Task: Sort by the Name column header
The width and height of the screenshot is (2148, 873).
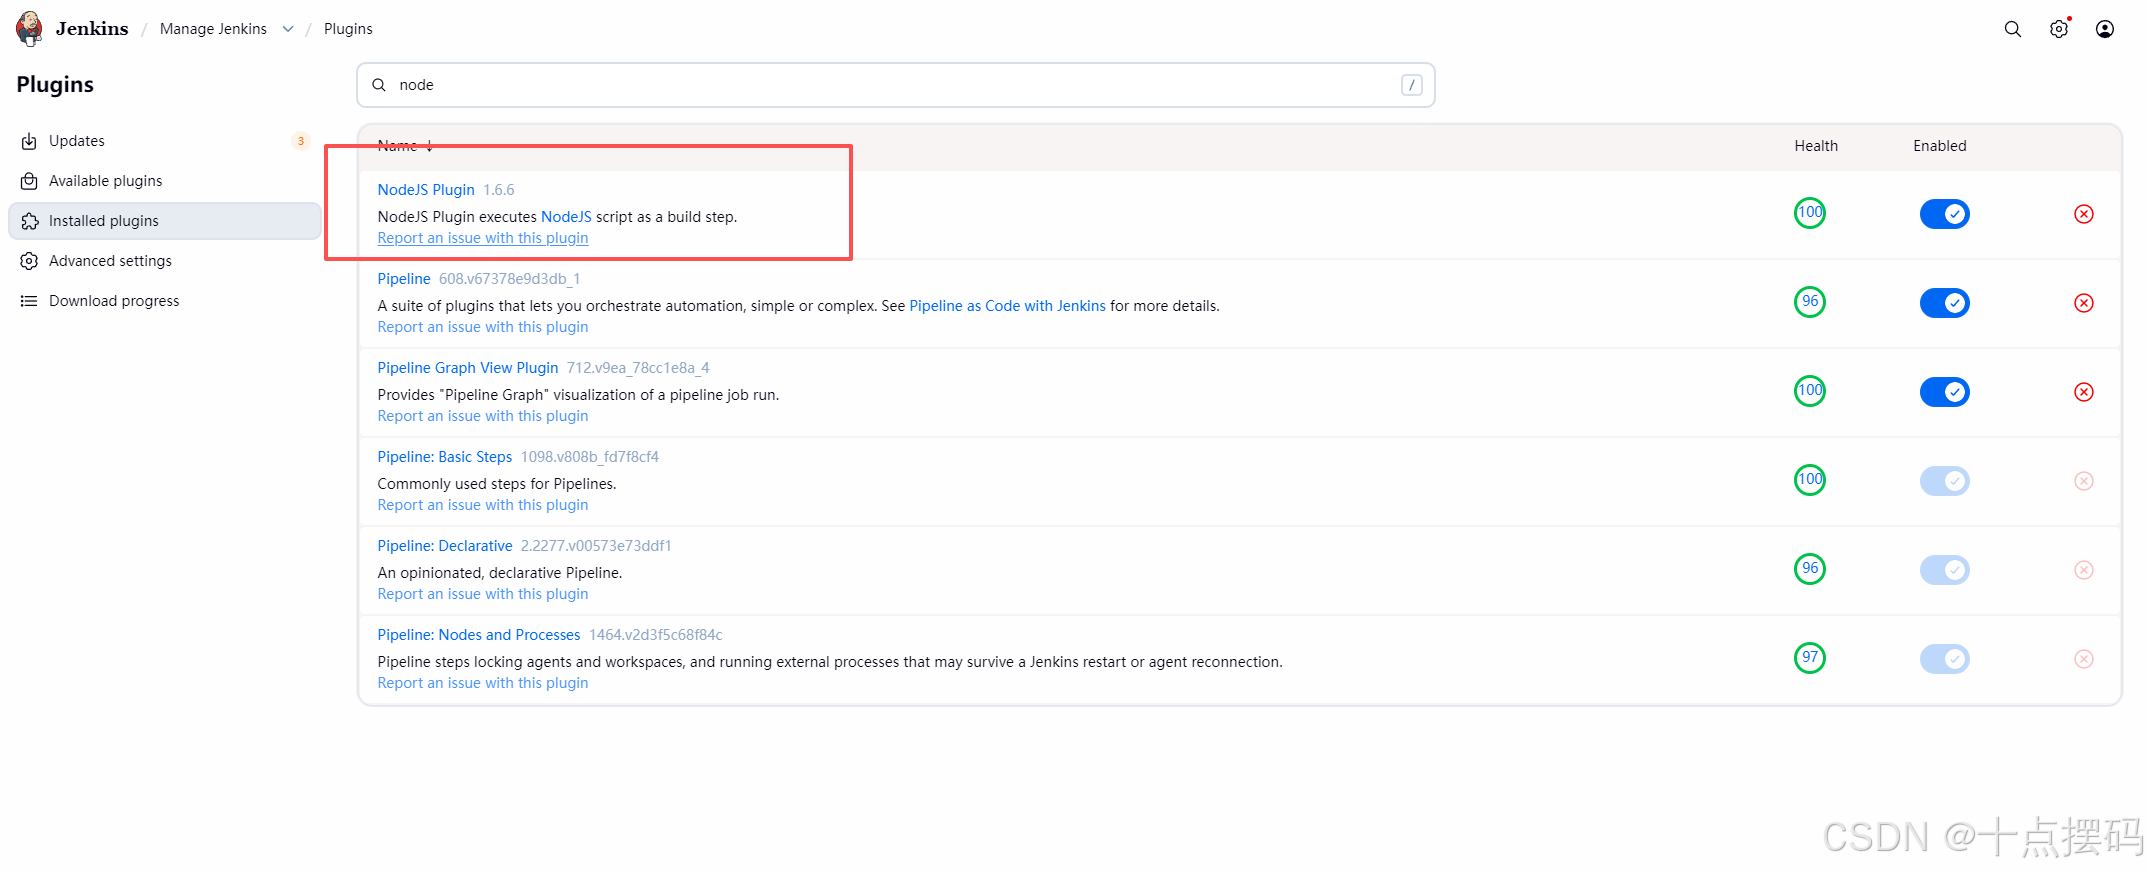Action: tap(405, 146)
